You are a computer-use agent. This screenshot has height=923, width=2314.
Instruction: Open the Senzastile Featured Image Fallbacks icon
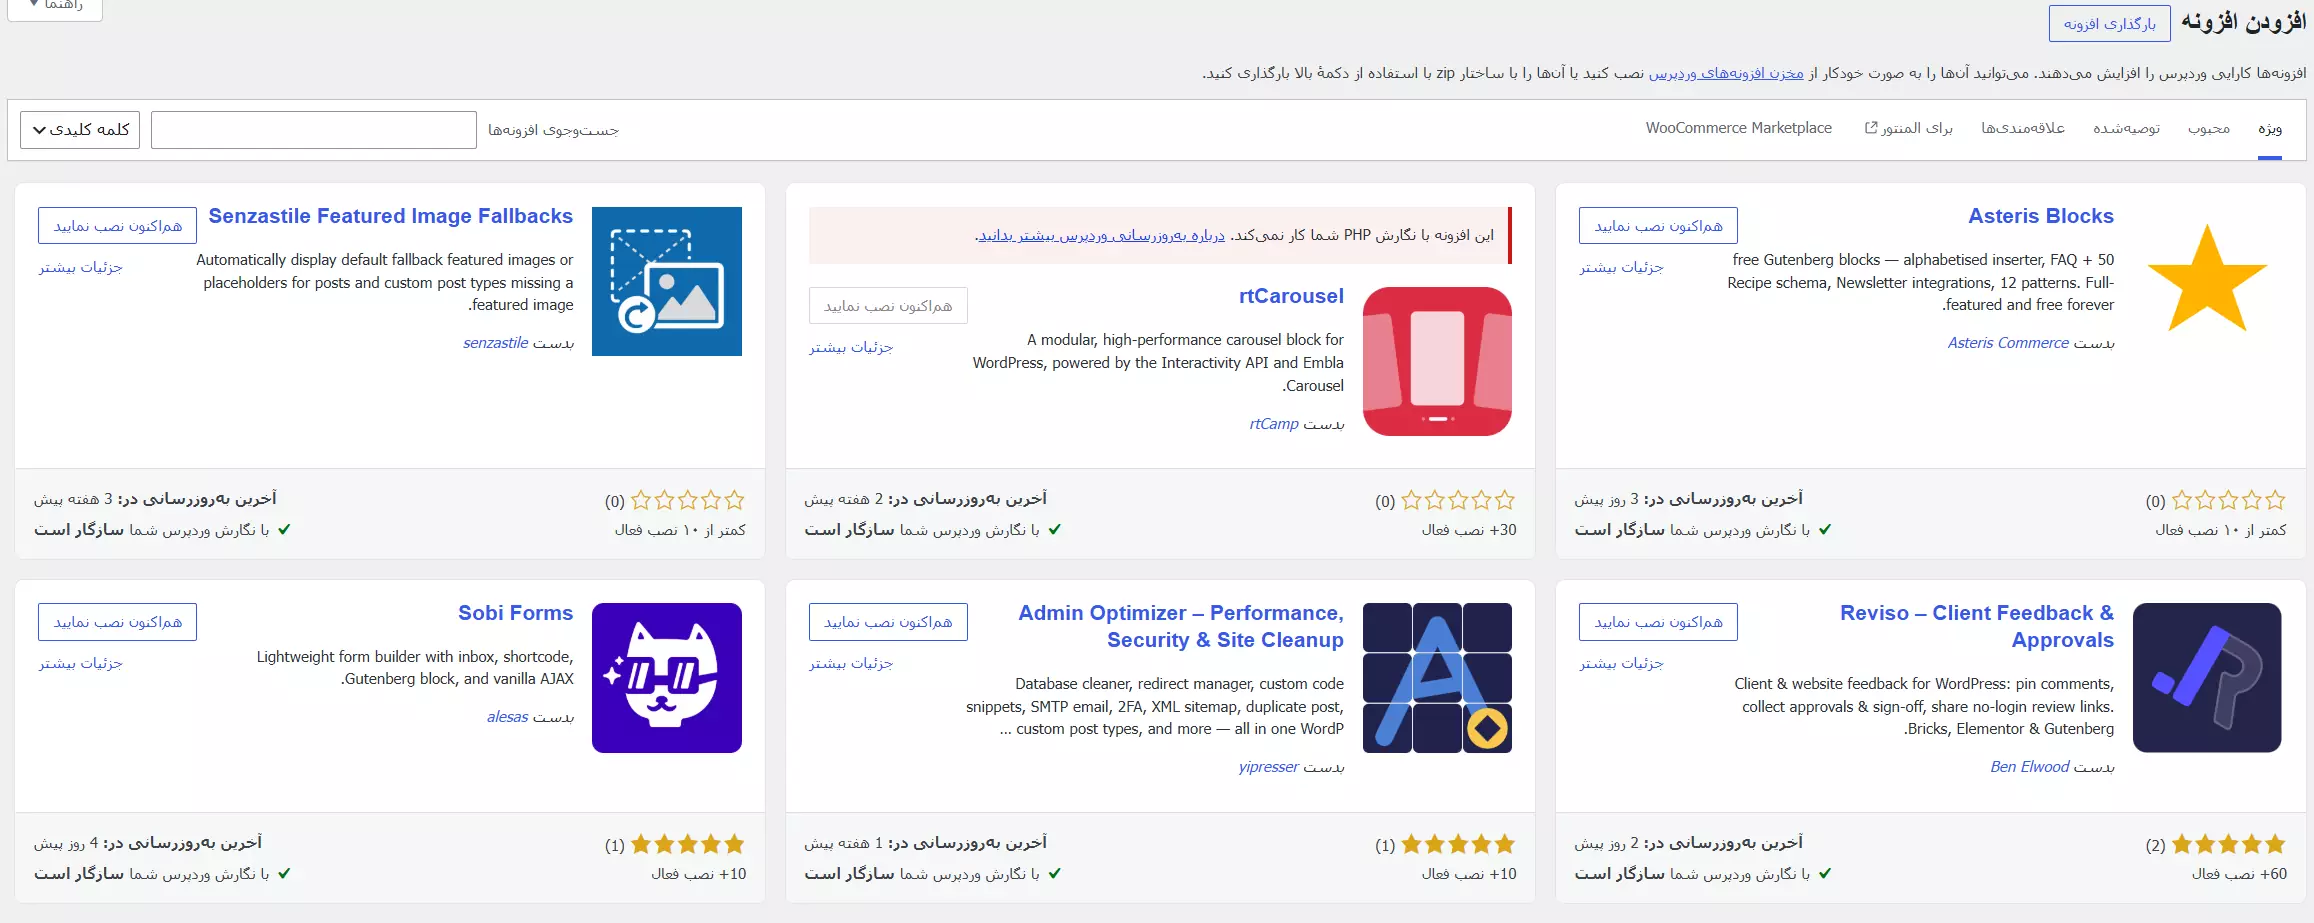pos(667,281)
